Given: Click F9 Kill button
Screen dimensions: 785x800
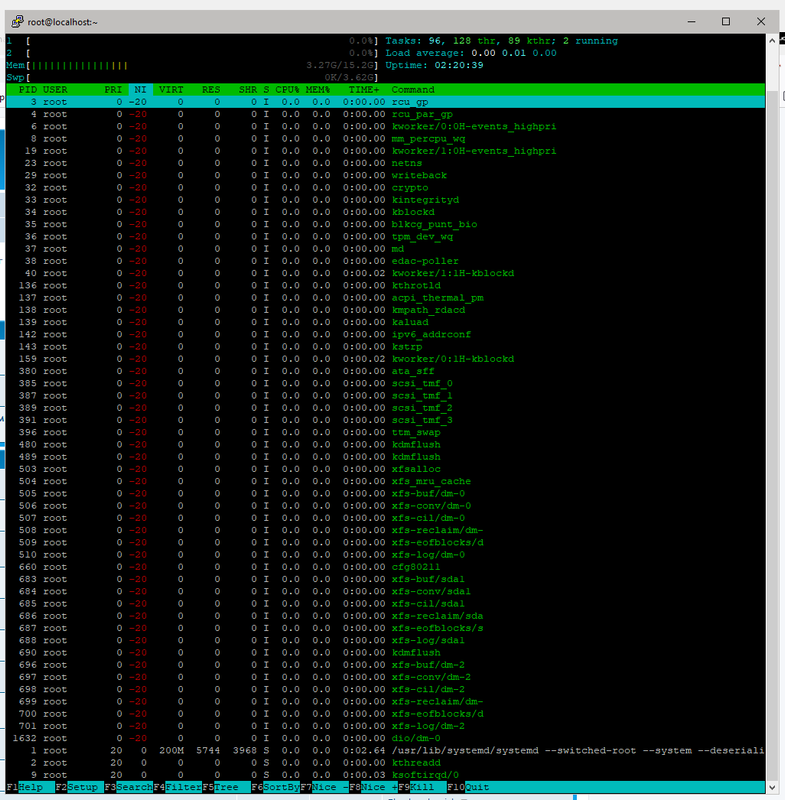Looking at the screenshot, I should 422,787.
